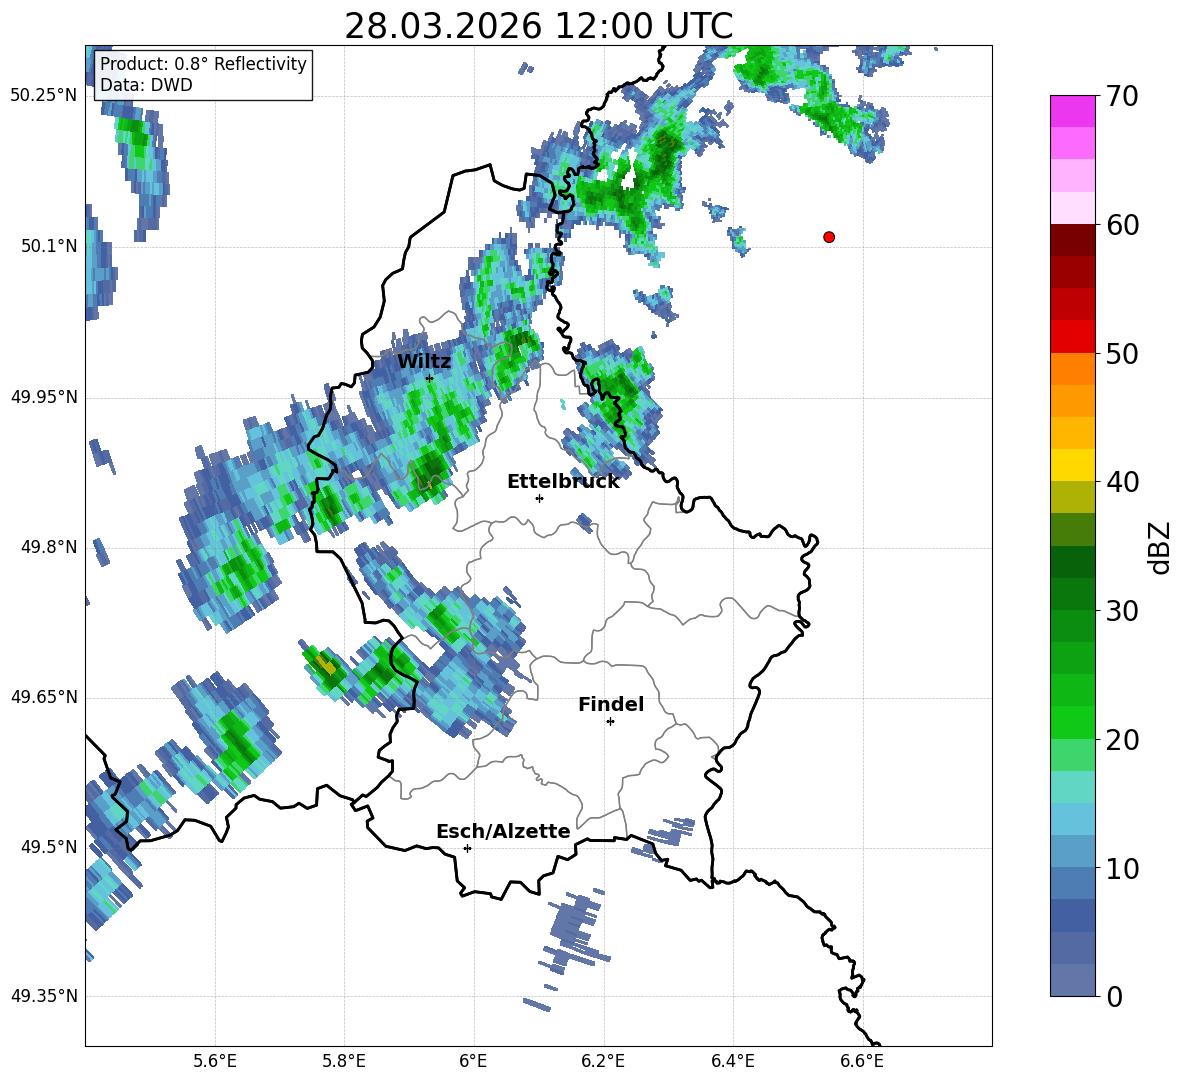Screen dimensions: 1184x1081
Task: Click the 10 colorbar tick label
Action: click(1122, 868)
